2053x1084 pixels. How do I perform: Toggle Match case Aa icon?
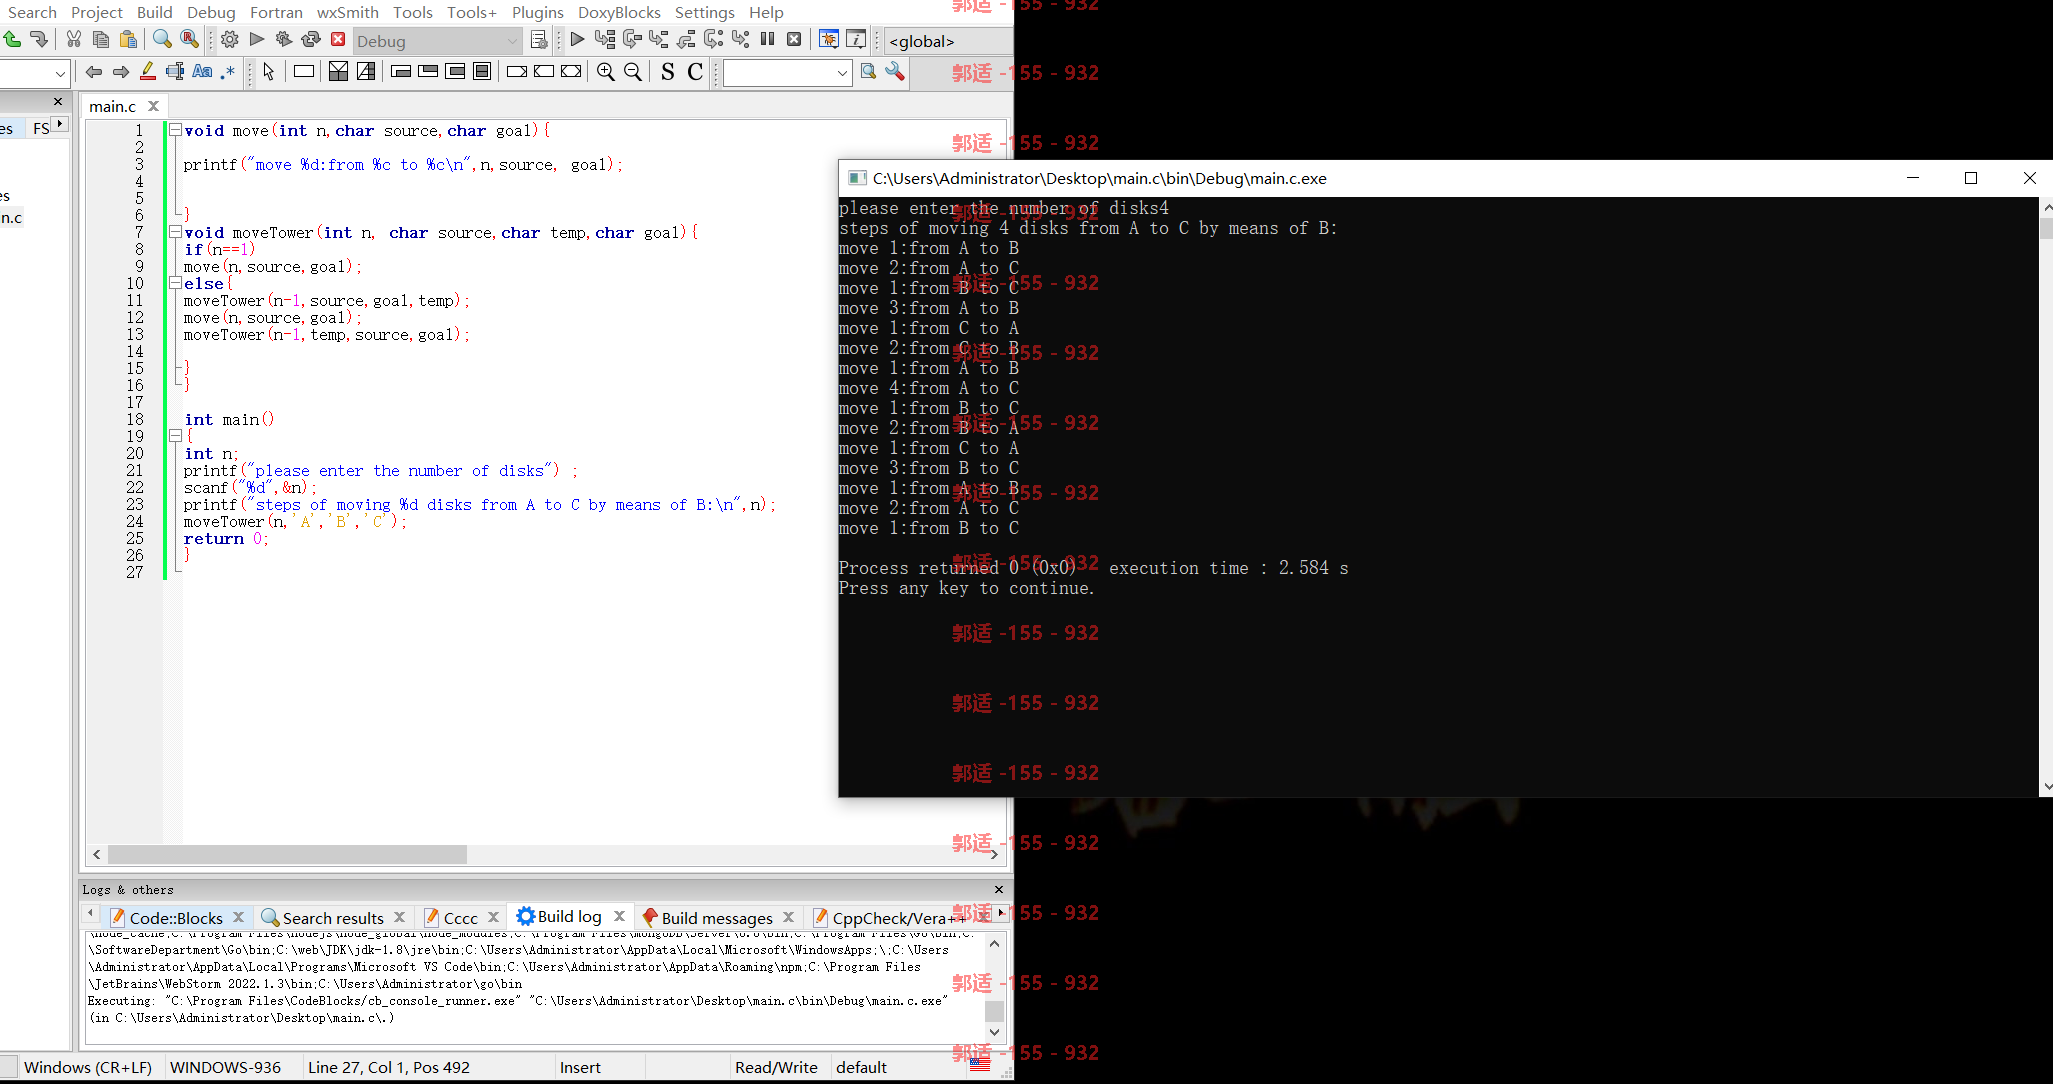202,72
